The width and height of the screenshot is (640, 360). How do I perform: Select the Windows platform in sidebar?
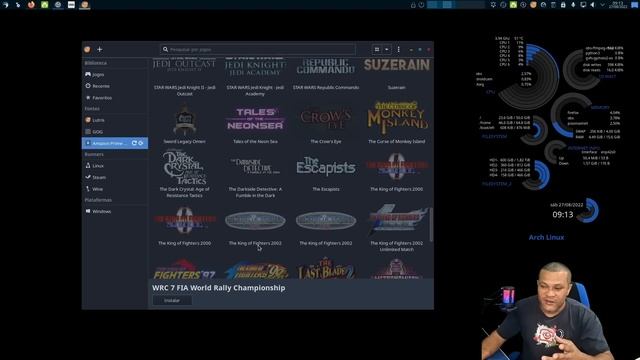115,211
